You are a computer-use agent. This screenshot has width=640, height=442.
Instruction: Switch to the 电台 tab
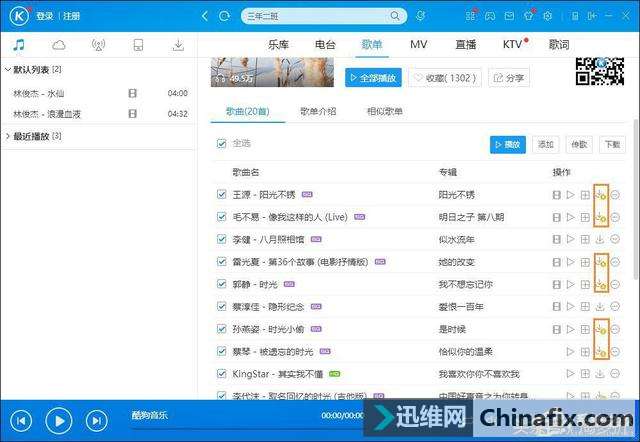coord(325,44)
